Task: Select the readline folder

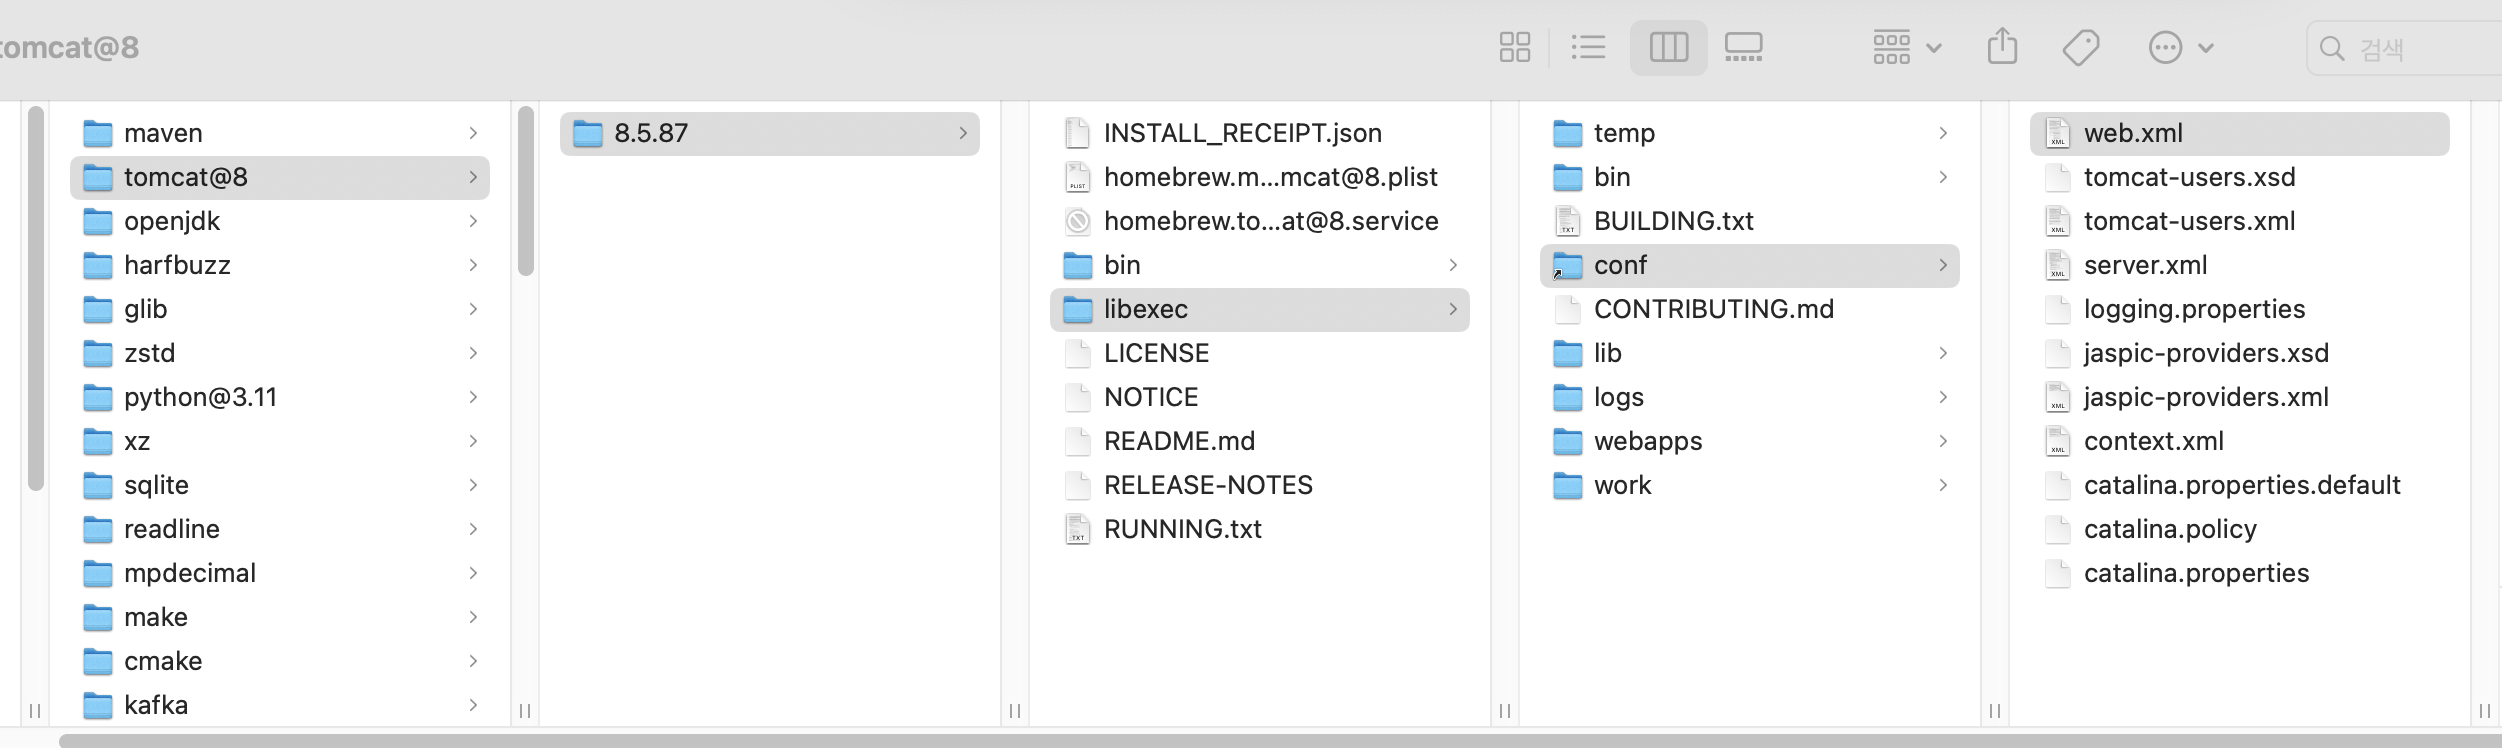Action: pyautogui.click(x=280, y=529)
